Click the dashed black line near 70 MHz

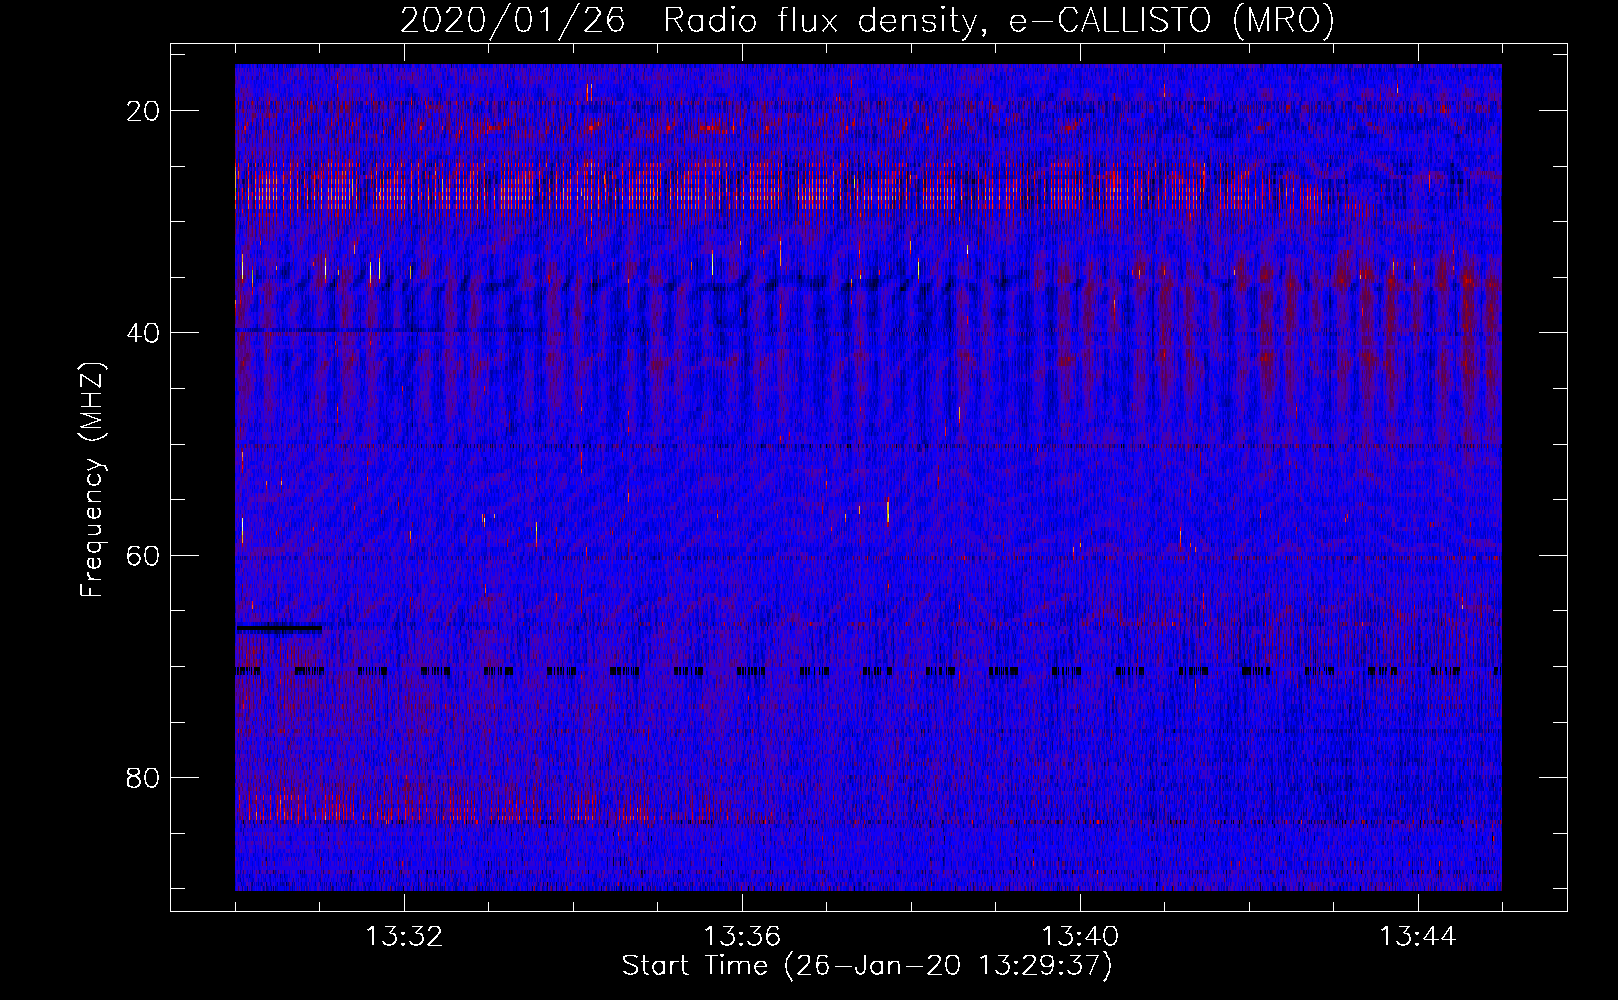(868, 672)
